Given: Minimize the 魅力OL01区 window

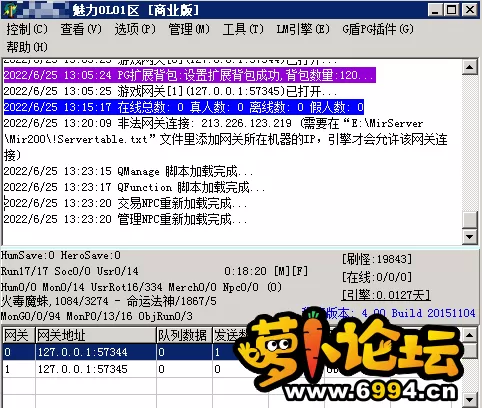Looking at the screenshot, I should [435, 10].
